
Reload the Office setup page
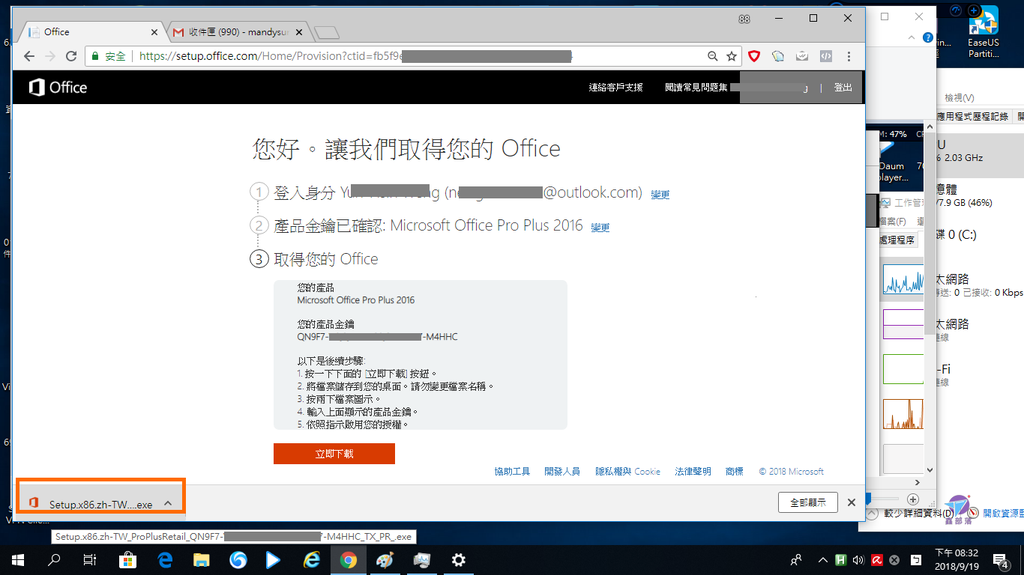pos(71,56)
